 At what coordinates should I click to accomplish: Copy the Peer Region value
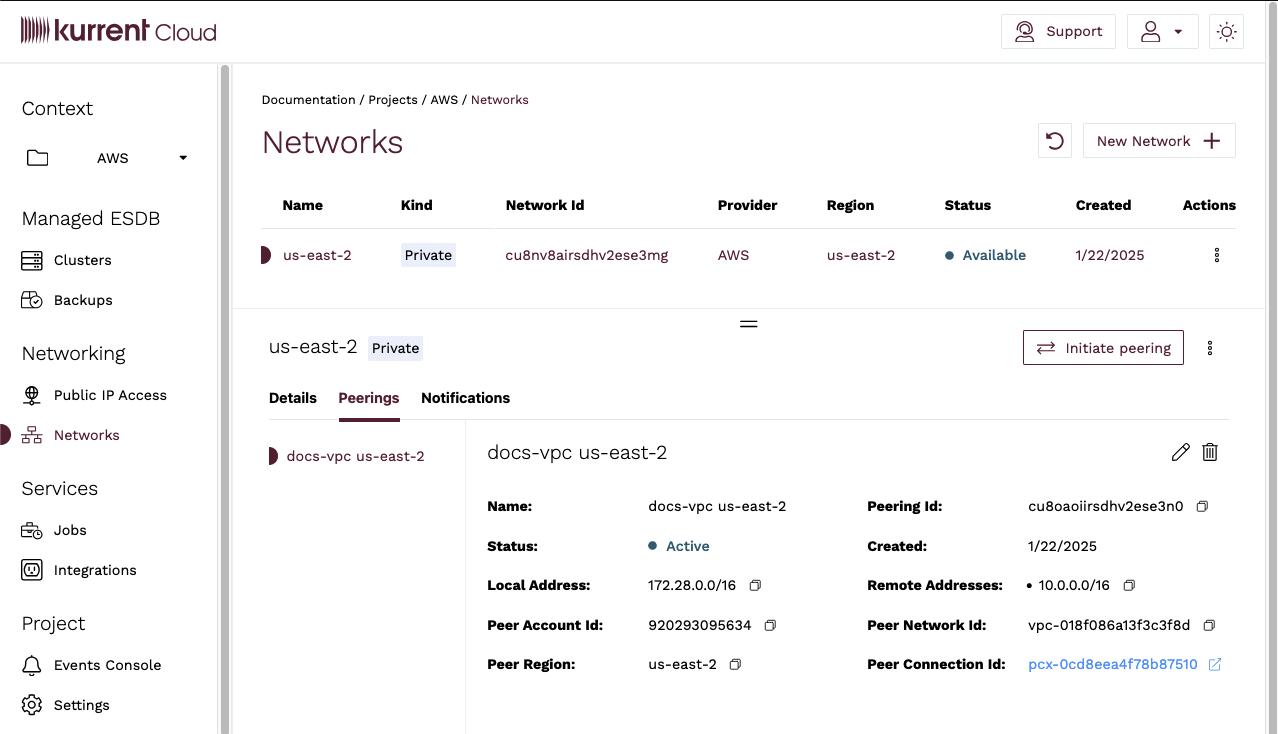[x=735, y=664]
